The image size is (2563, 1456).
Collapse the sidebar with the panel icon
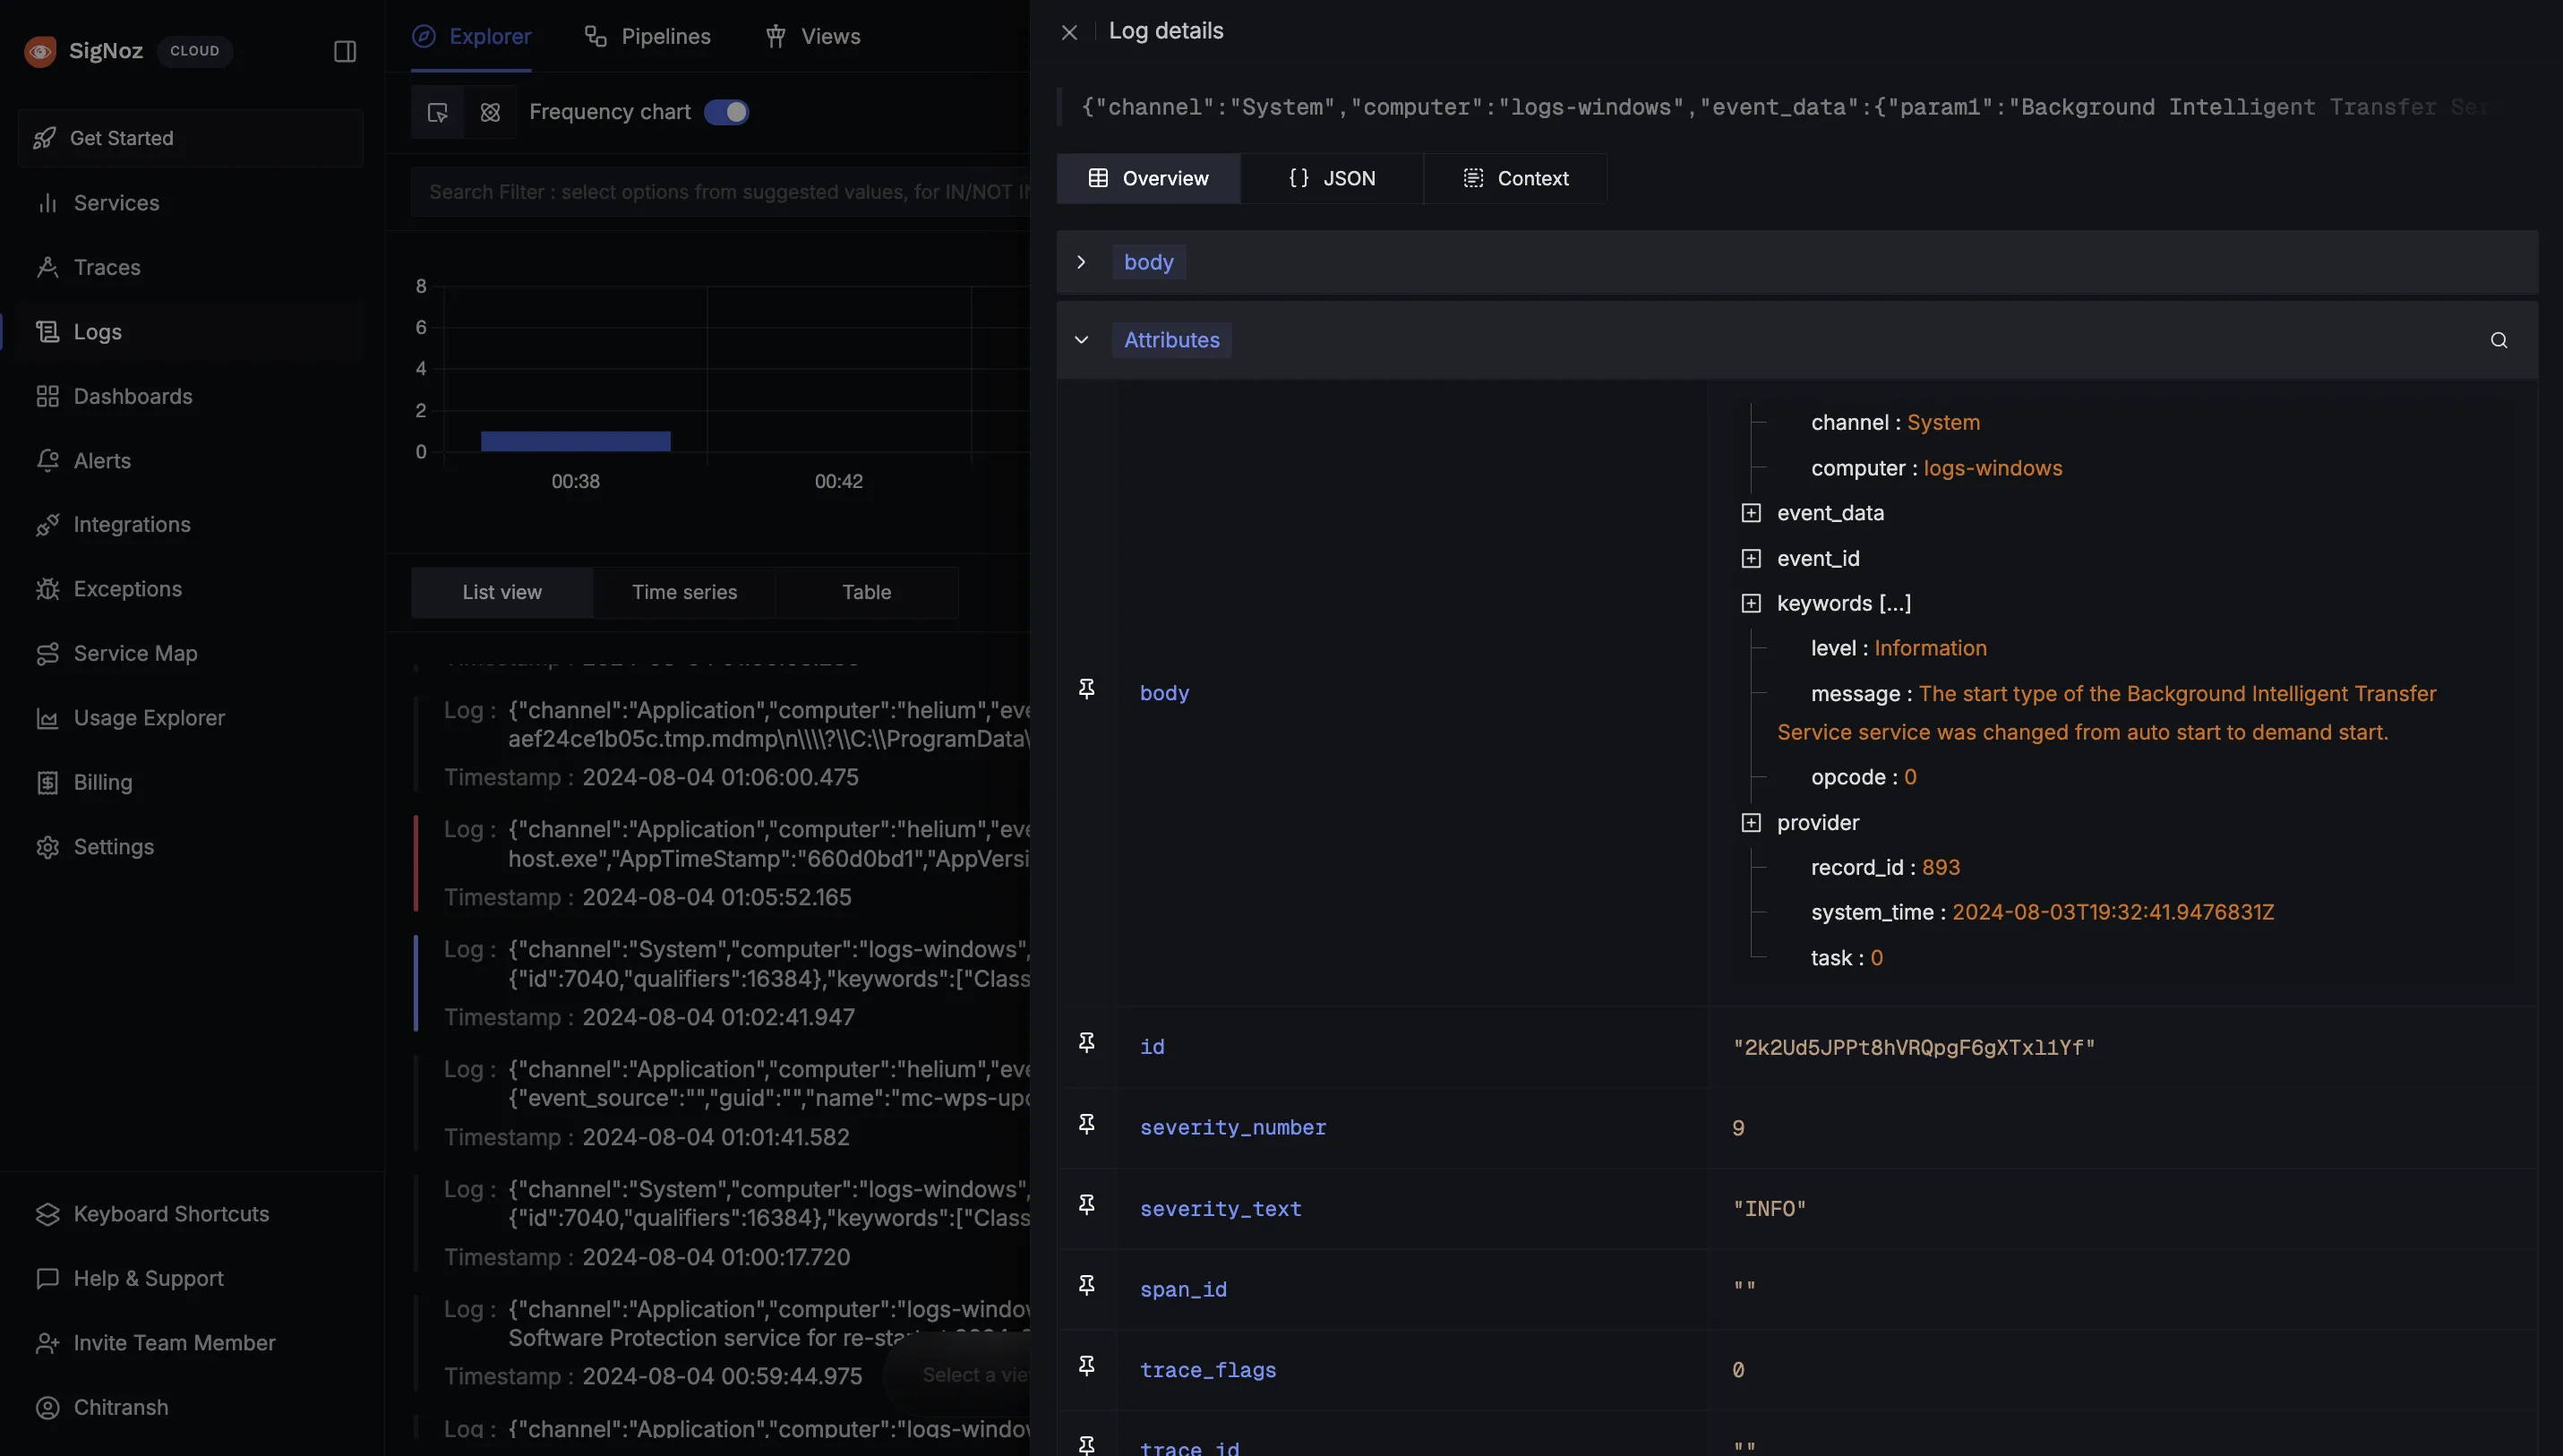[344, 51]
